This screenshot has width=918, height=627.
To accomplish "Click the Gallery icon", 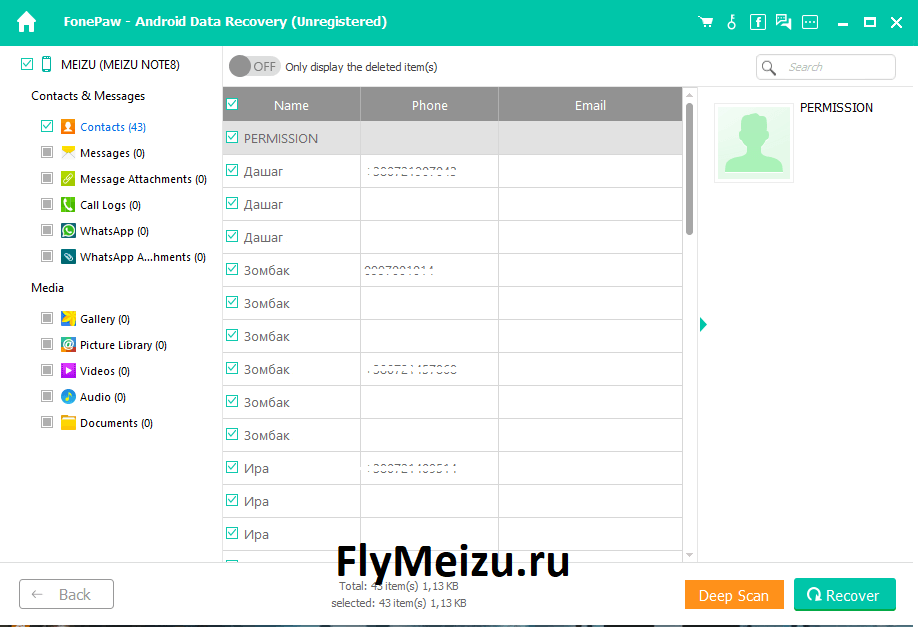I will click(68, 318).
